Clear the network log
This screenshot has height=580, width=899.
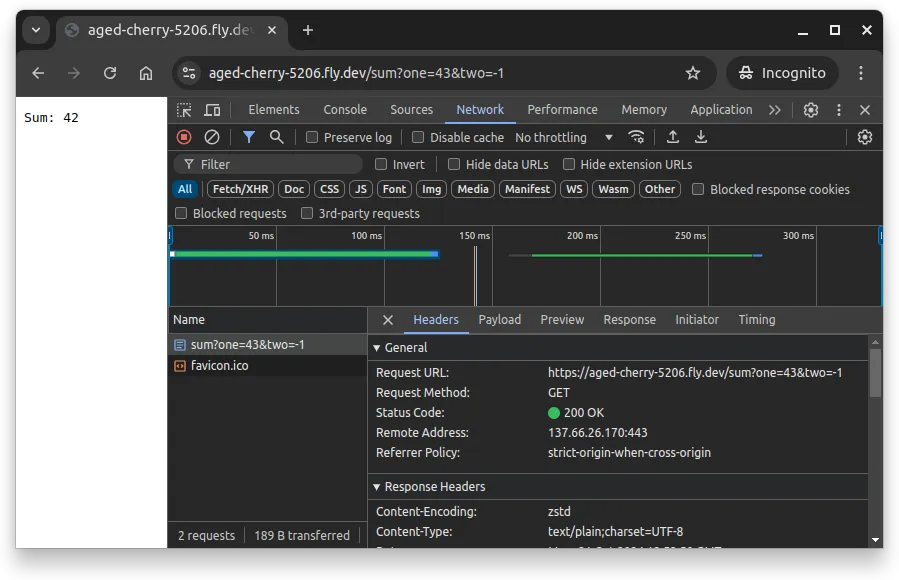(211, 137)
